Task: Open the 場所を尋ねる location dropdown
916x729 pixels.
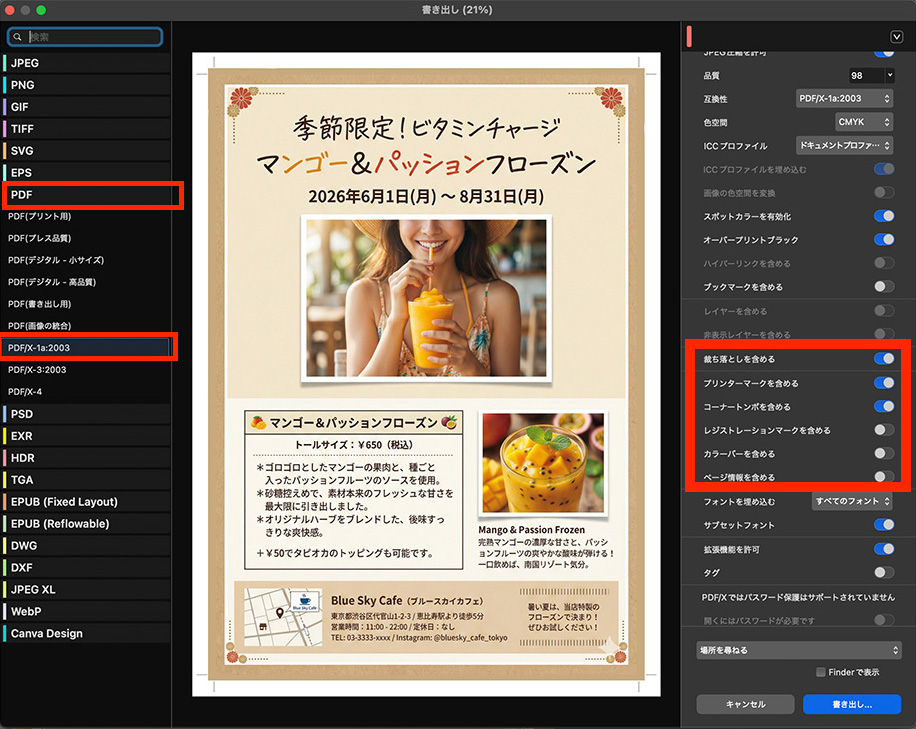Action: [798, 650]
